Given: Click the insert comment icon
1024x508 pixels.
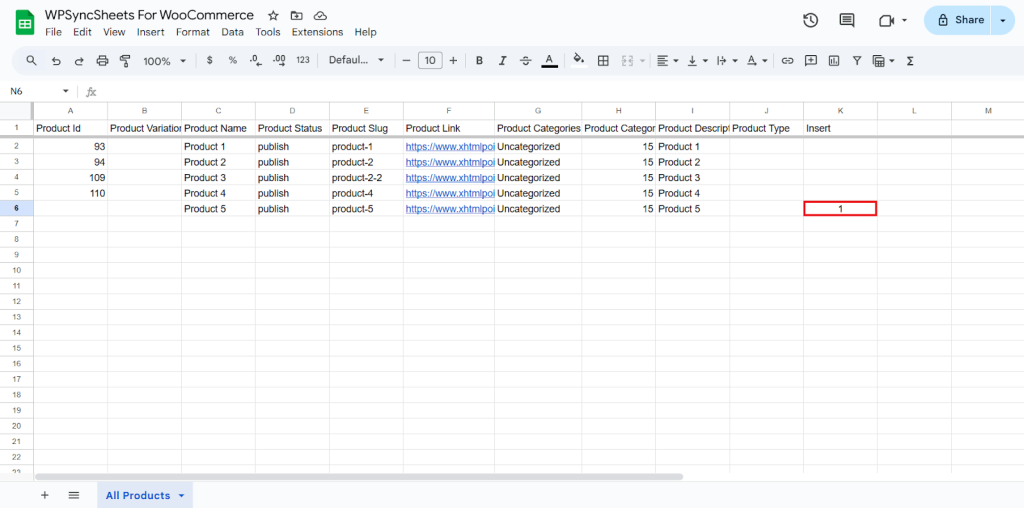Looking at the screenshot, I should pyautogui.click(x=810, y=61).
